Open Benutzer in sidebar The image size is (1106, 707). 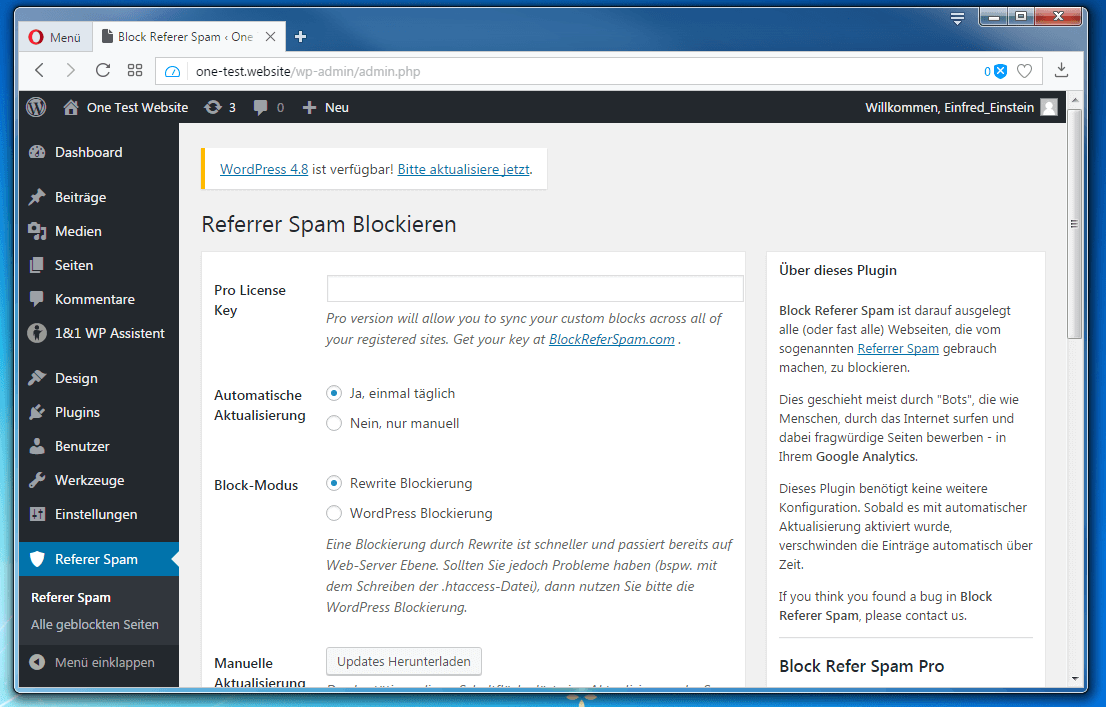[x=99, y=446]
